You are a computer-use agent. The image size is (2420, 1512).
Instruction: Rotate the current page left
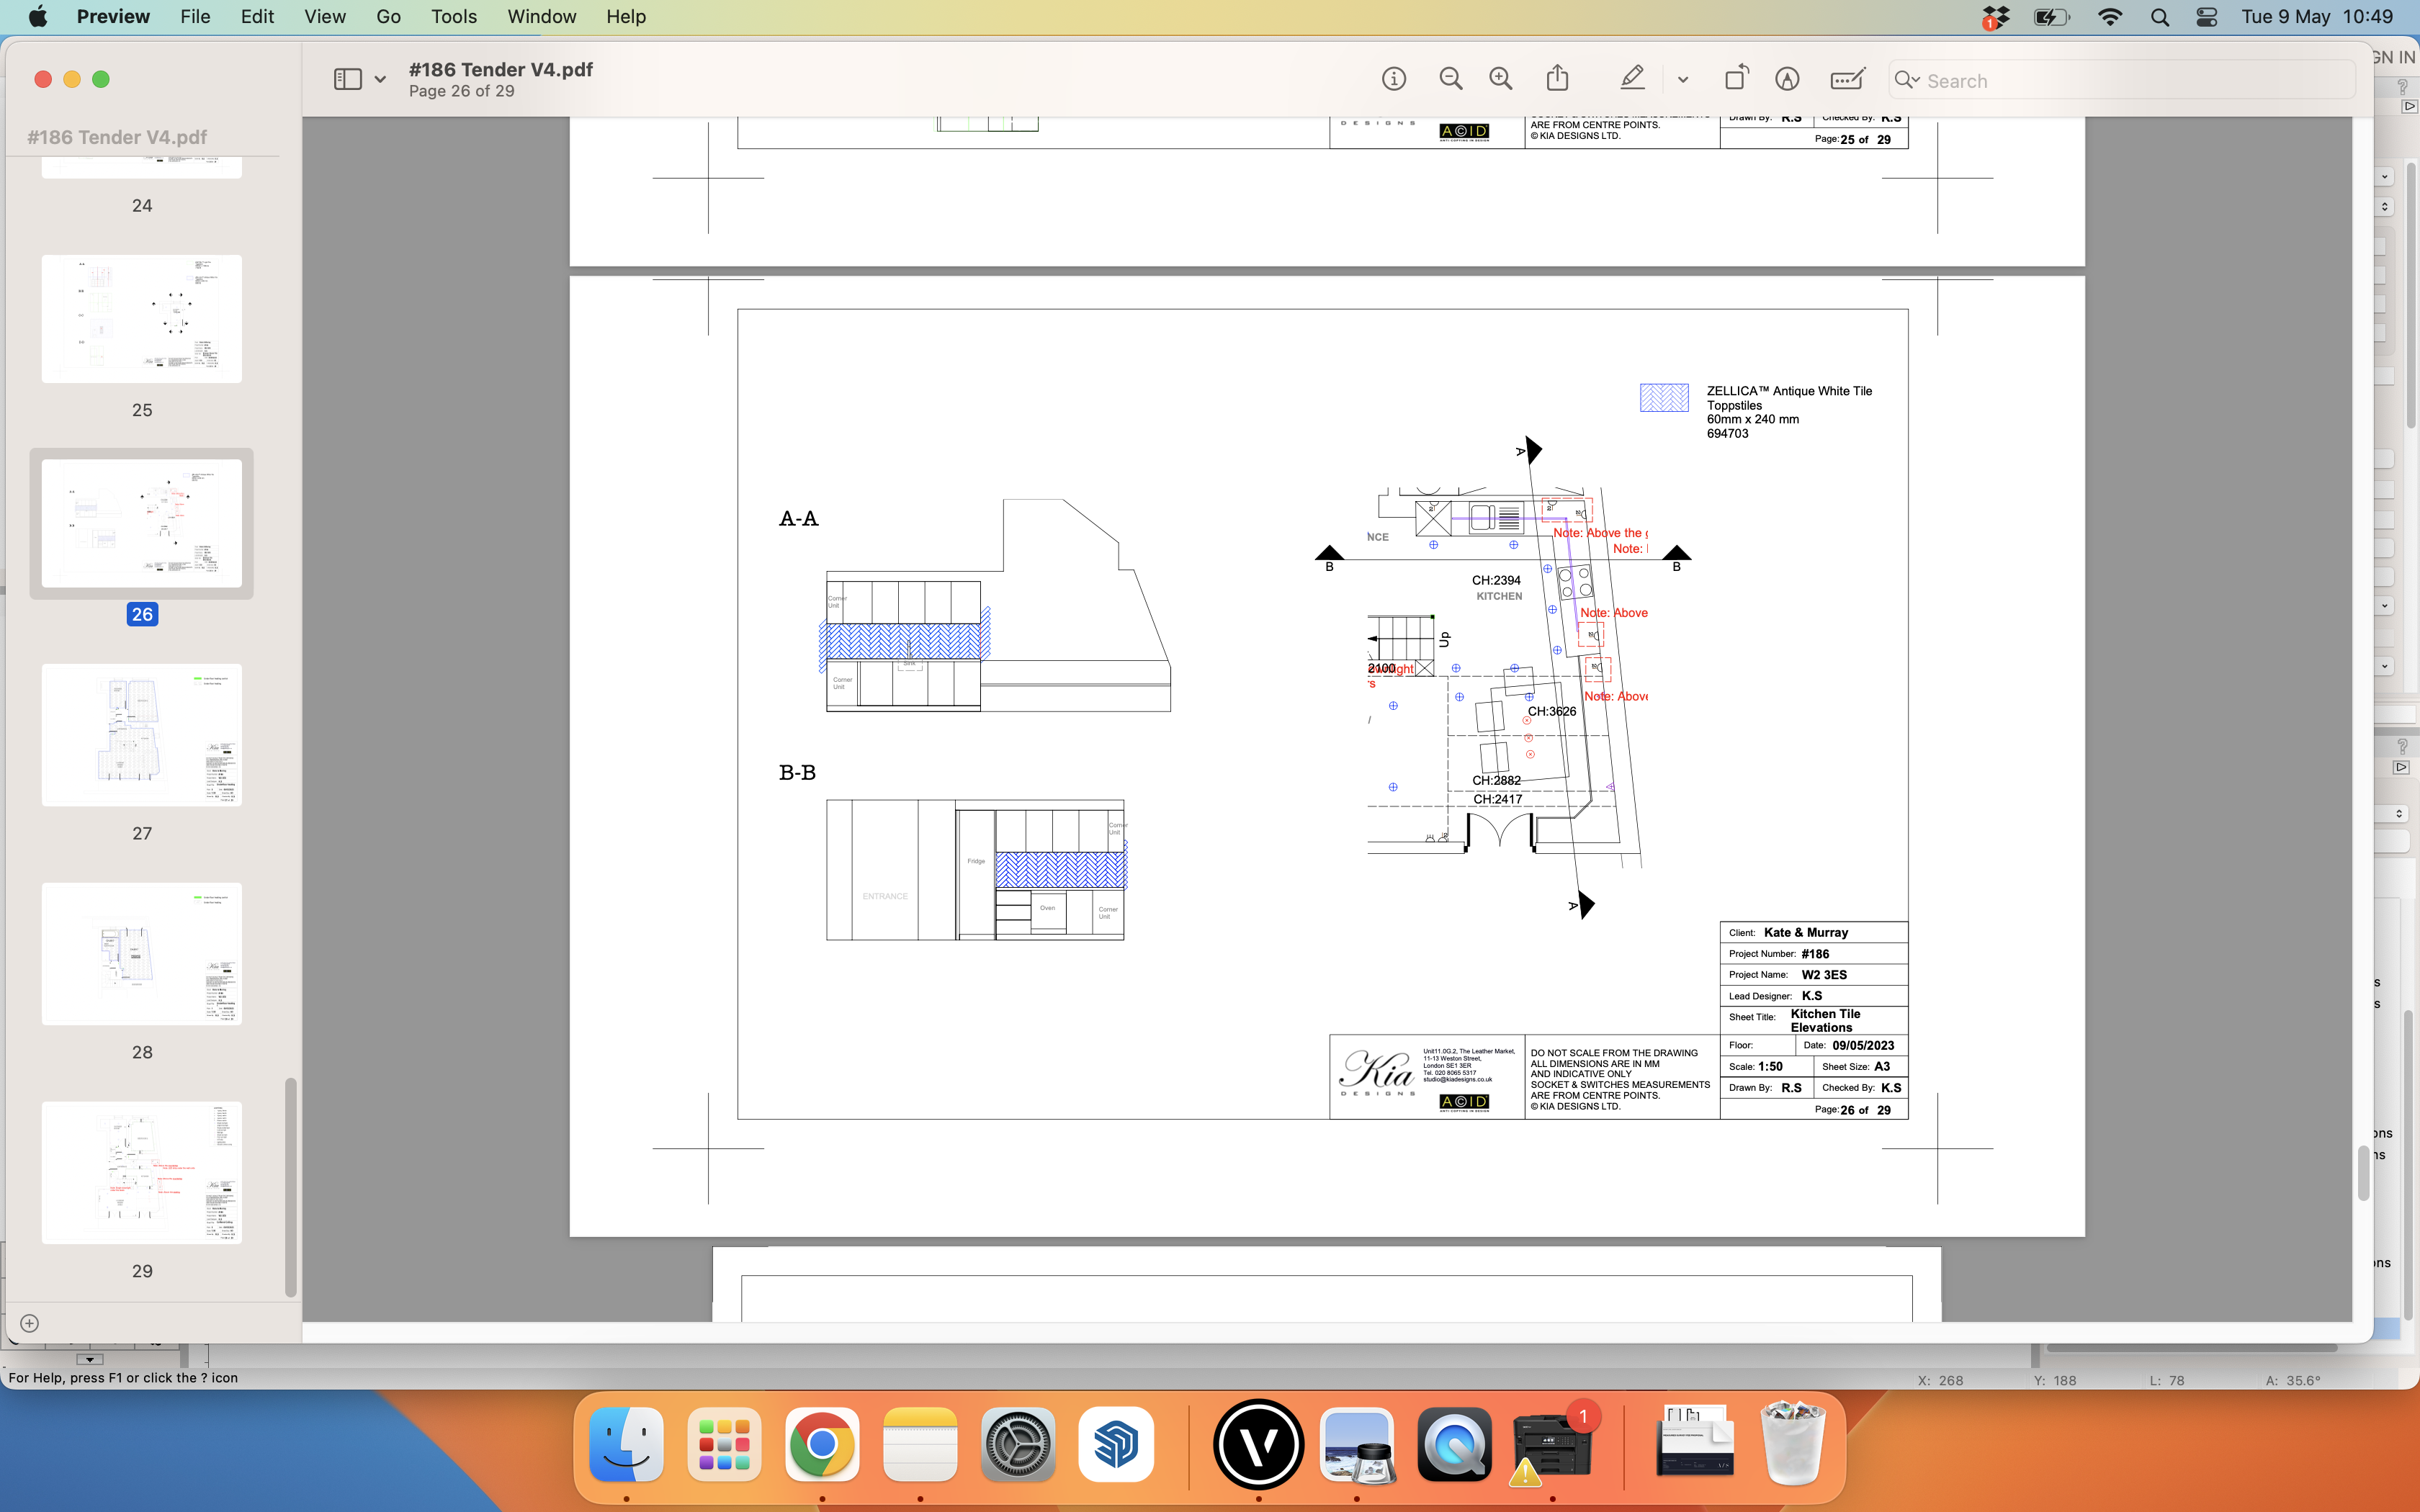(1735, 78)
